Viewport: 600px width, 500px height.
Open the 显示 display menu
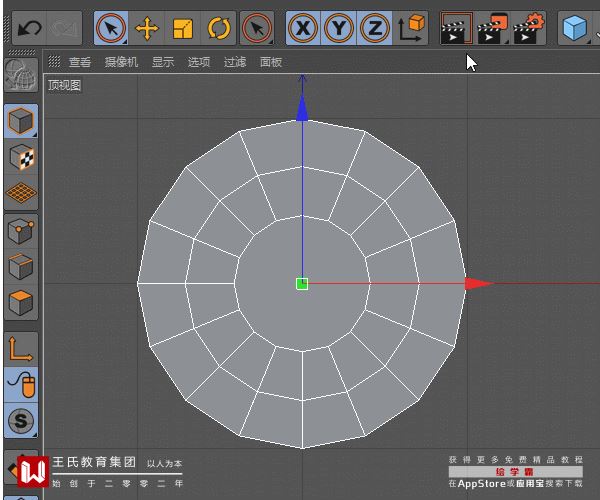click(x=163, y=62)
